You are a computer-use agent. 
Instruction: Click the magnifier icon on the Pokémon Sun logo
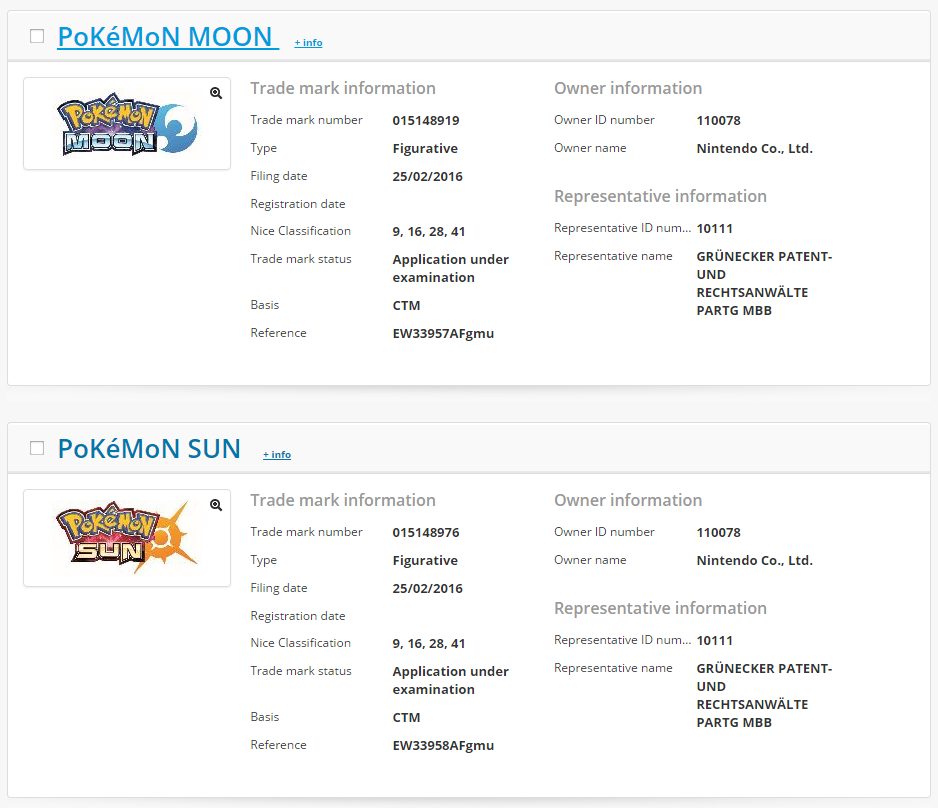[x=216, y=505]
